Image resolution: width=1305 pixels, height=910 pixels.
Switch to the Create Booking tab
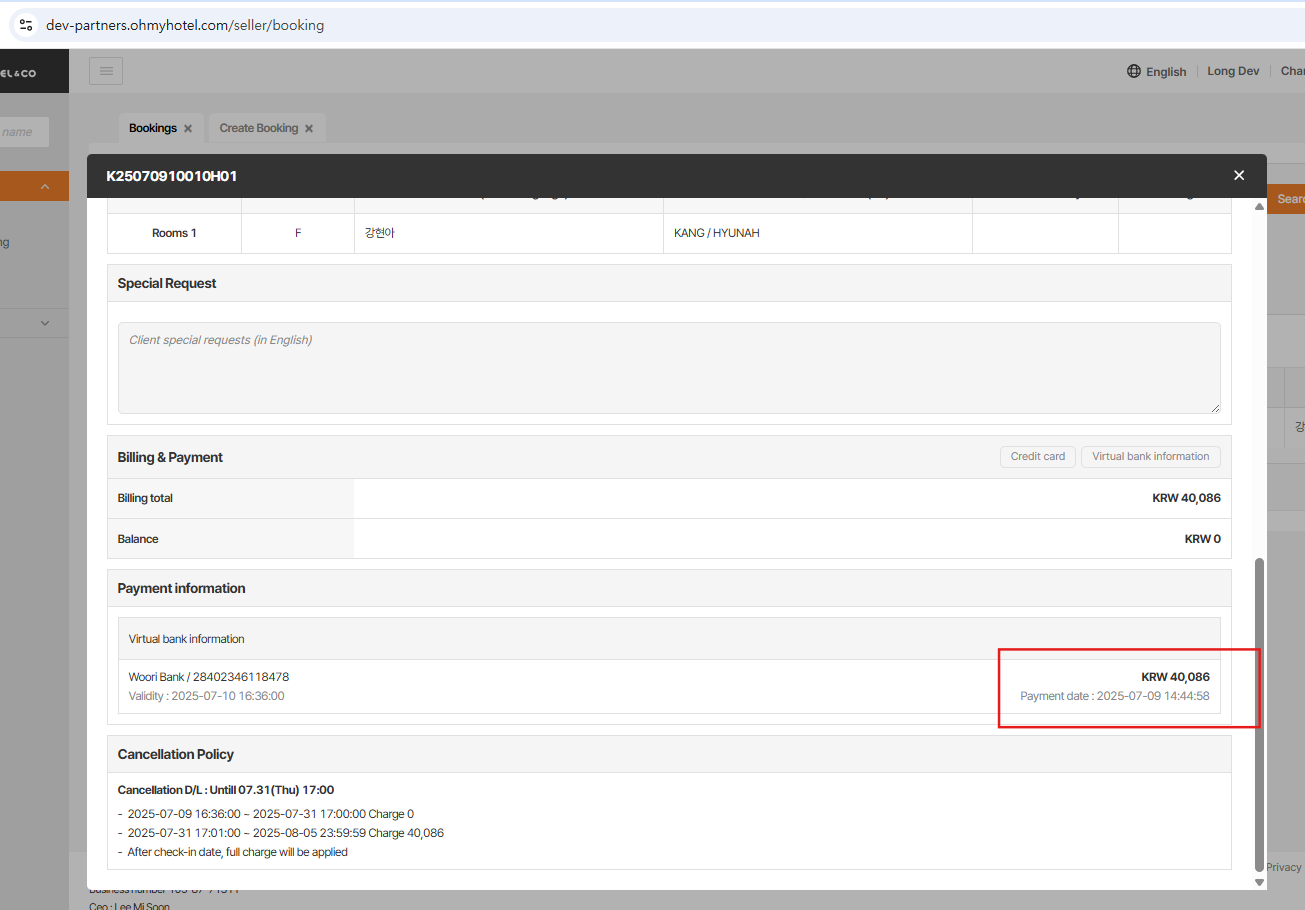[258, 129]
